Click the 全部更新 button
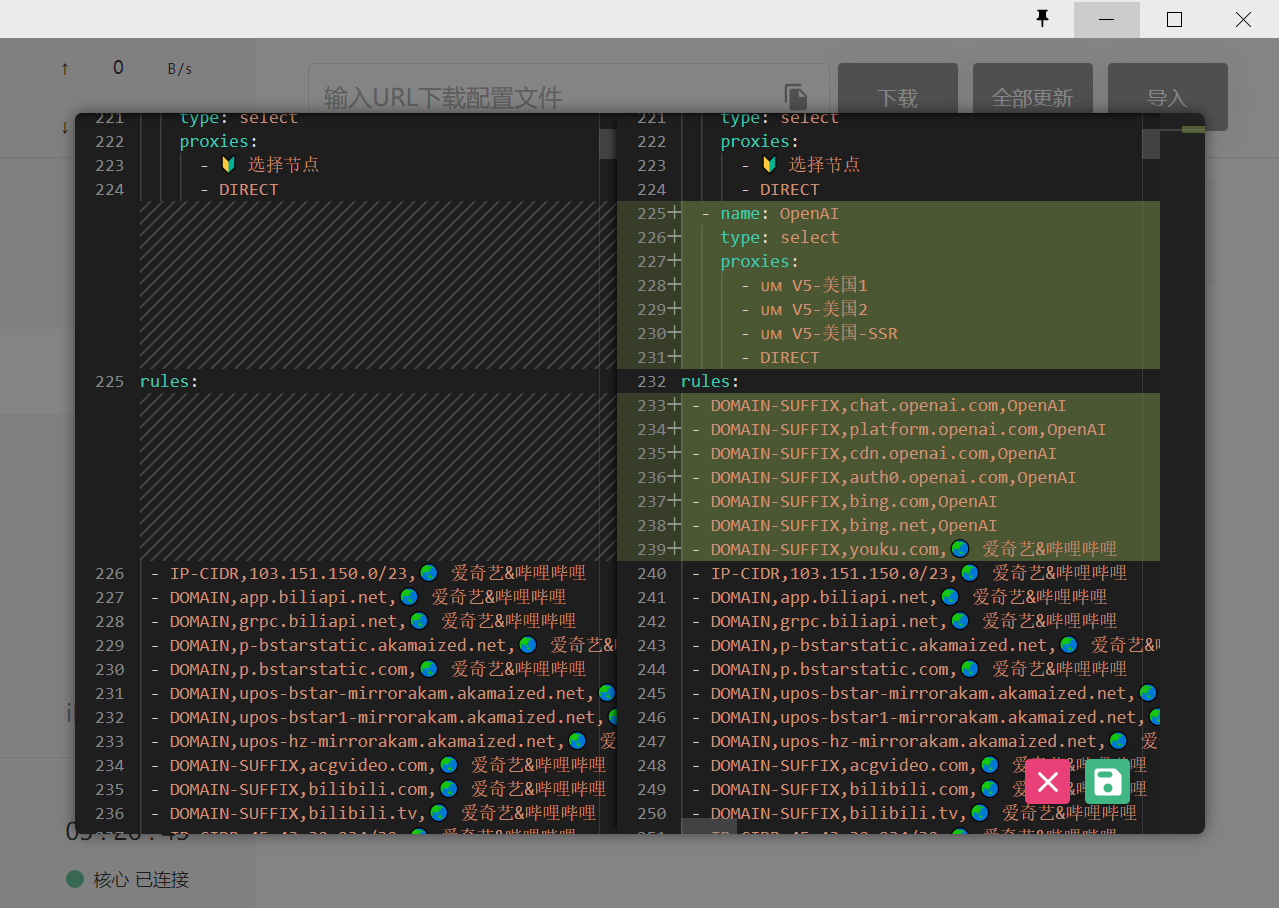Screen dimensions: 1279x908 click(x=1033, y=97)
